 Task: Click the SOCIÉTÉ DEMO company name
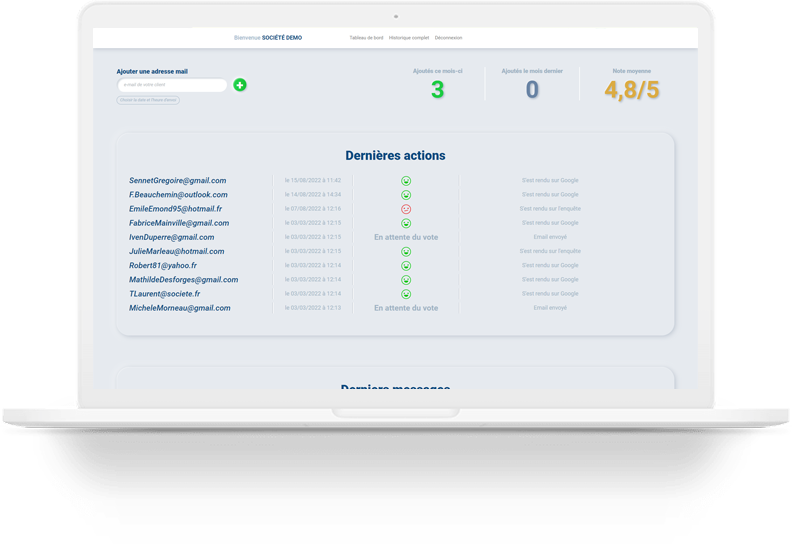point(282,38)
